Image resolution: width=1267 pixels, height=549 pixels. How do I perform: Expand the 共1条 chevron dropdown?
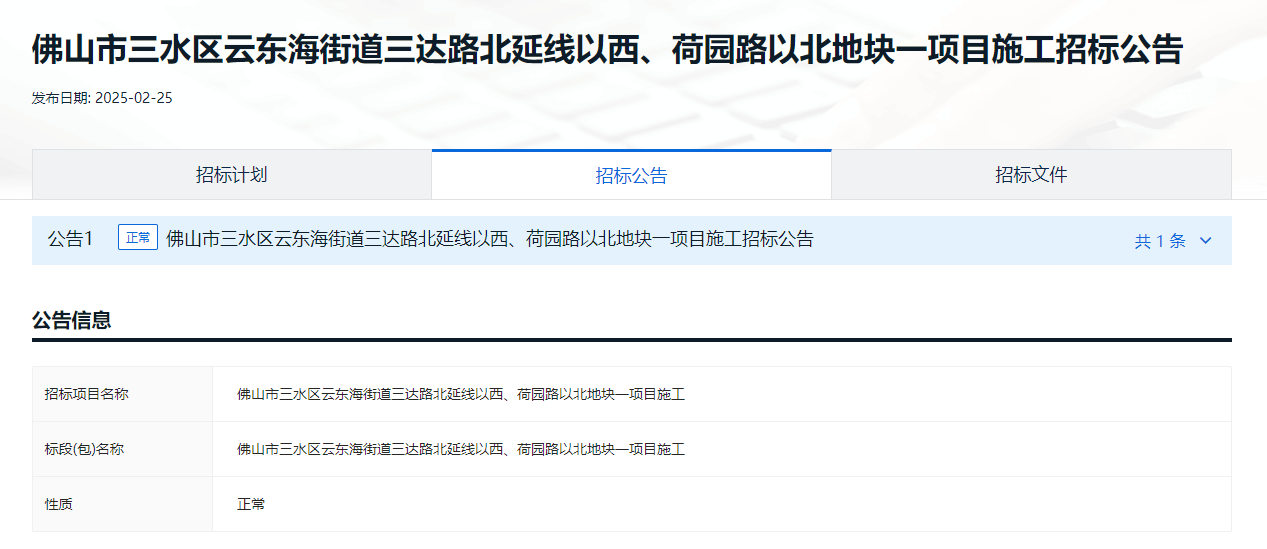coord(1205,241)
